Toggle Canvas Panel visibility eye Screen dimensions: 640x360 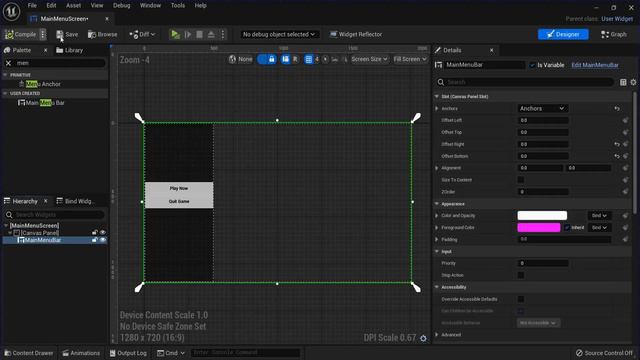[102, 233]
